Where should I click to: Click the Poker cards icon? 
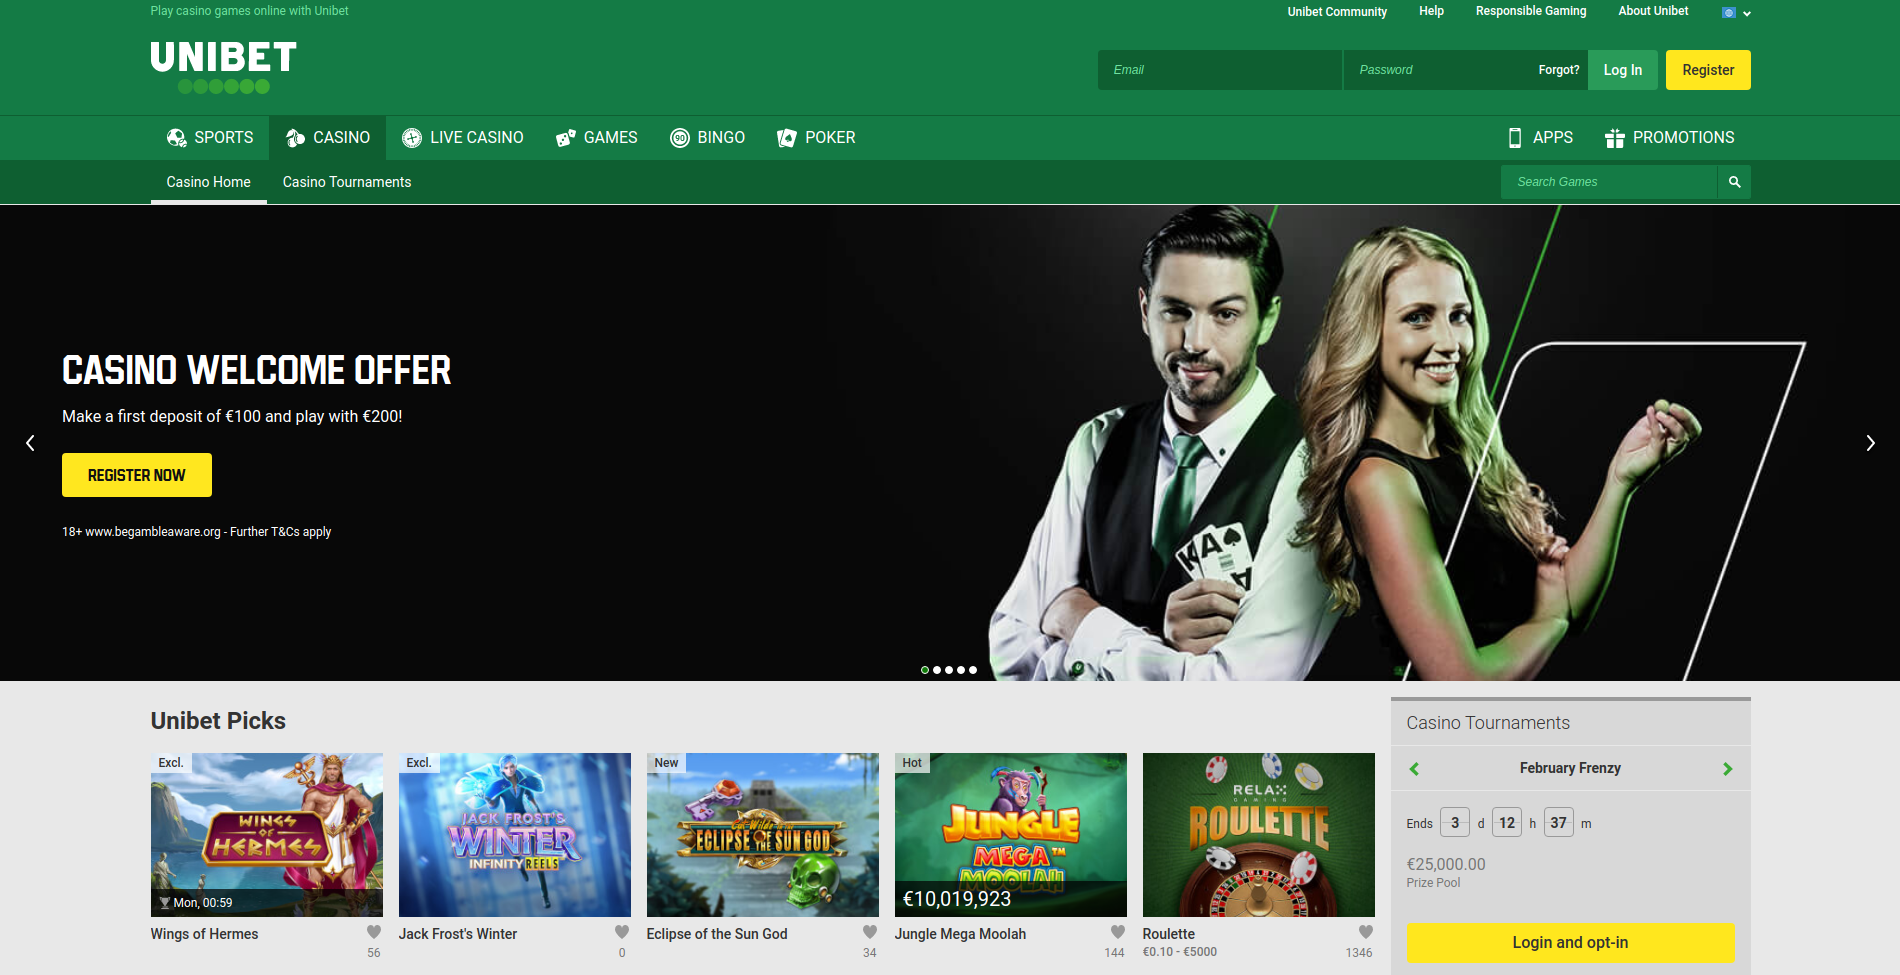[x=787, y=138]
